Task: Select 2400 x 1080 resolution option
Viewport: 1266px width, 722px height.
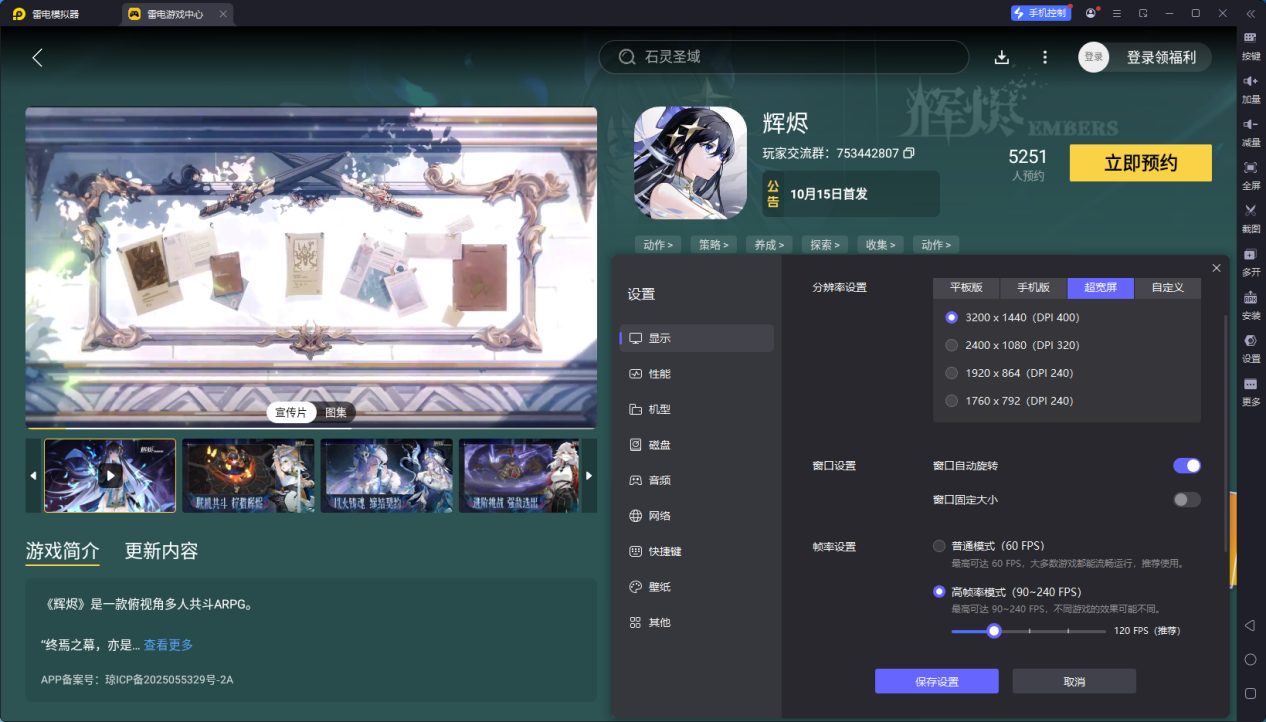Action: pyautogui.click(x=1012, y=345)
